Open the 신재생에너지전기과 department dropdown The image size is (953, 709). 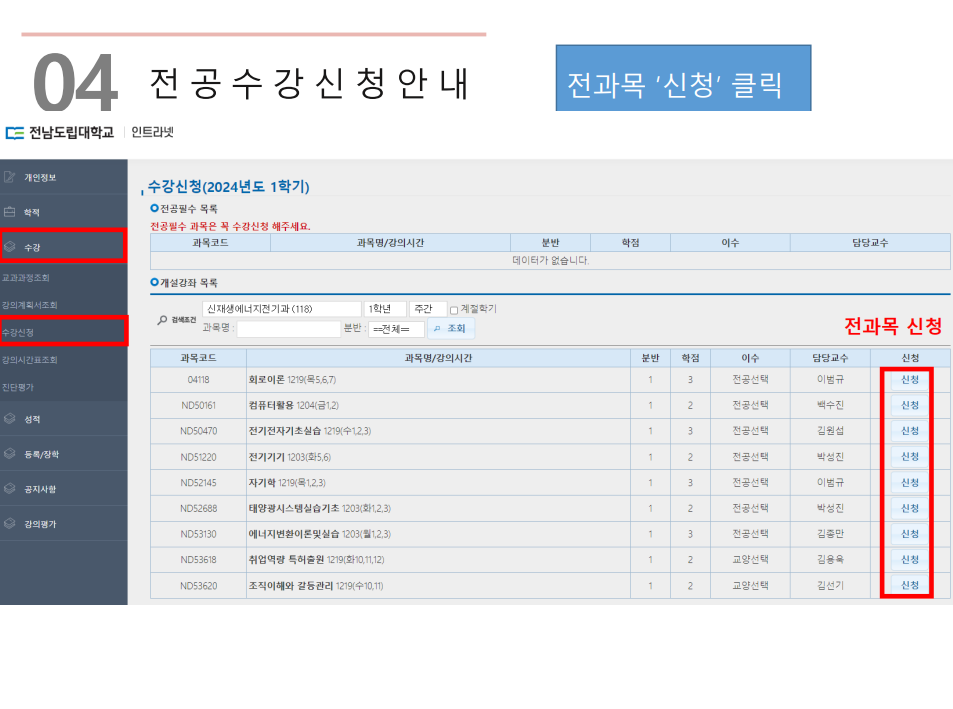click(281, 309)
